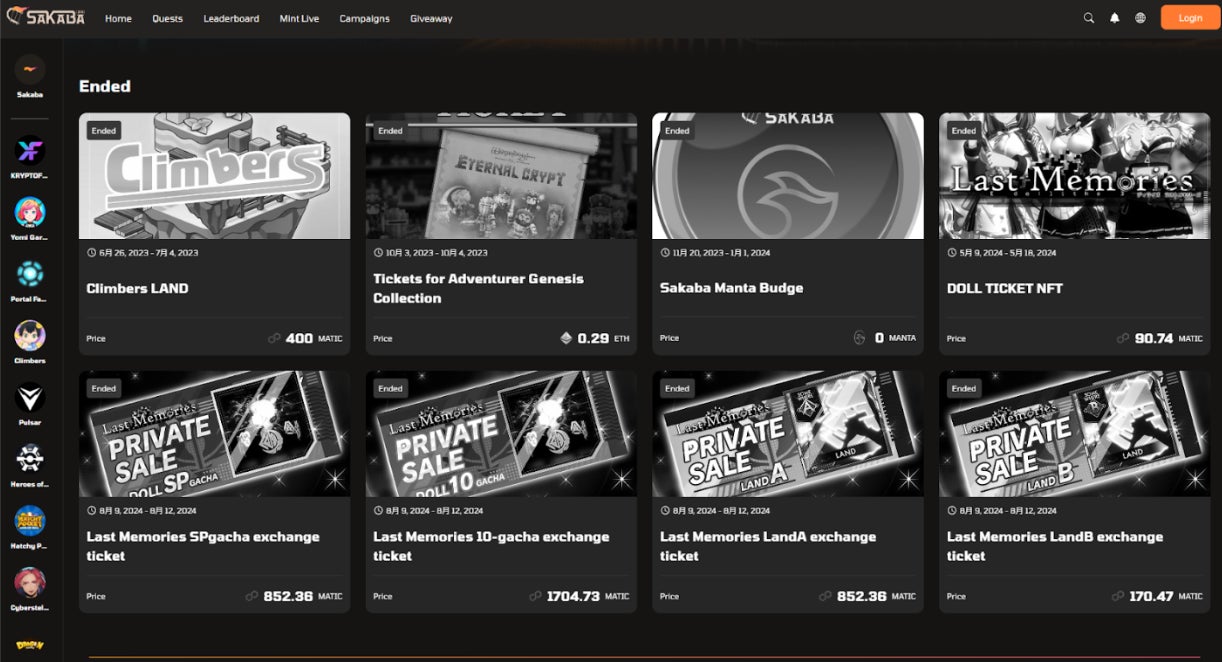Screen dimensions: 1222x662
Task: Click the MATIC icon beside 1704.73 price
Action: tap(535, 596)
